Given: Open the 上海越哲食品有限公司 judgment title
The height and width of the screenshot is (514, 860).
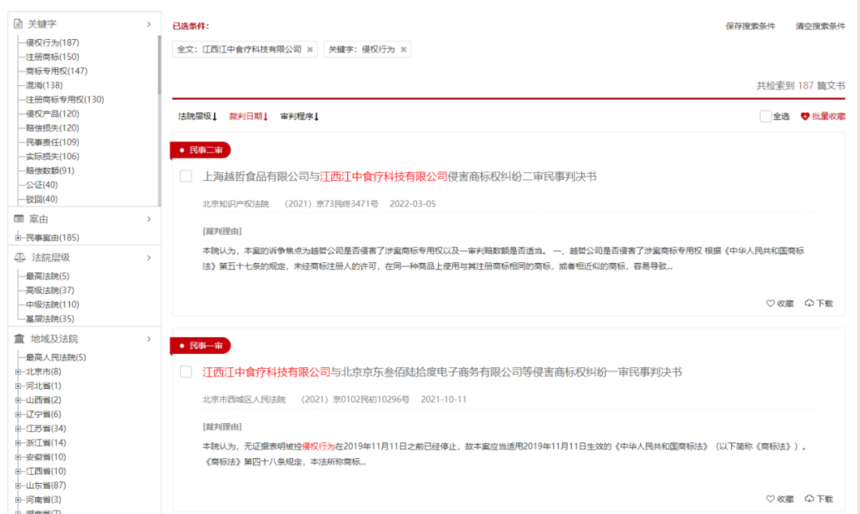Looking at the screenshot, I should (x=399, y=176).
